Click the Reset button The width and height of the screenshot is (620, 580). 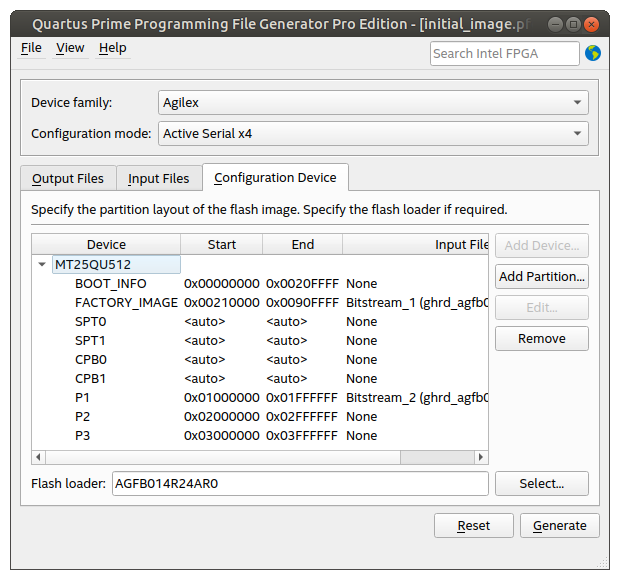tap(474, 525)
